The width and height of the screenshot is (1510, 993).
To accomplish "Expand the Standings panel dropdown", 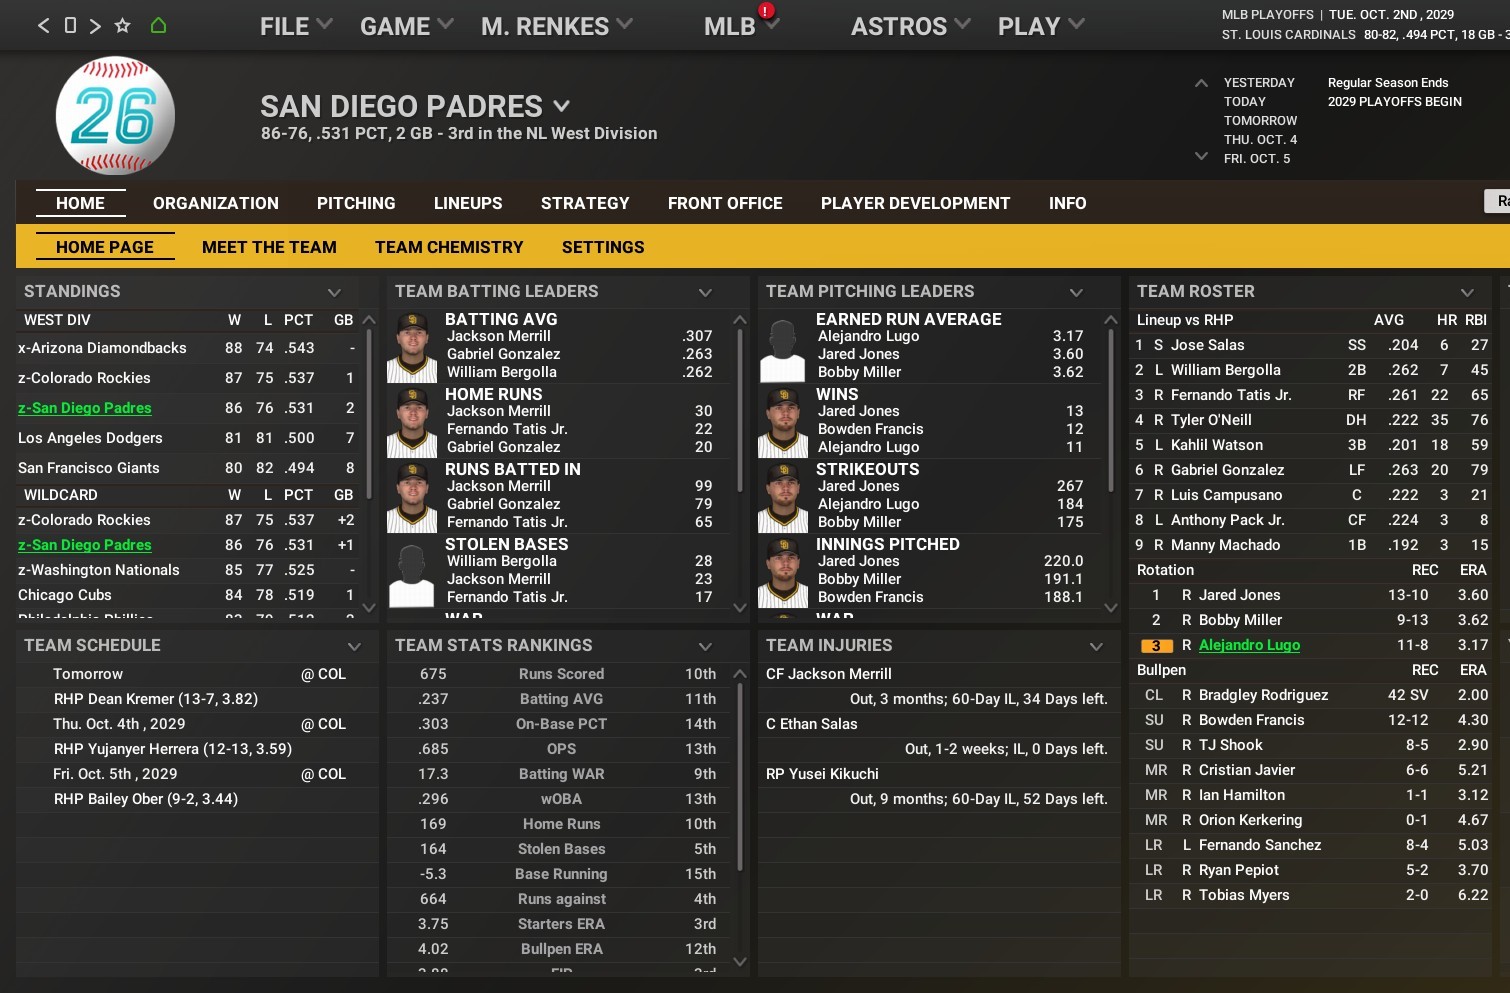I will 334,292.
